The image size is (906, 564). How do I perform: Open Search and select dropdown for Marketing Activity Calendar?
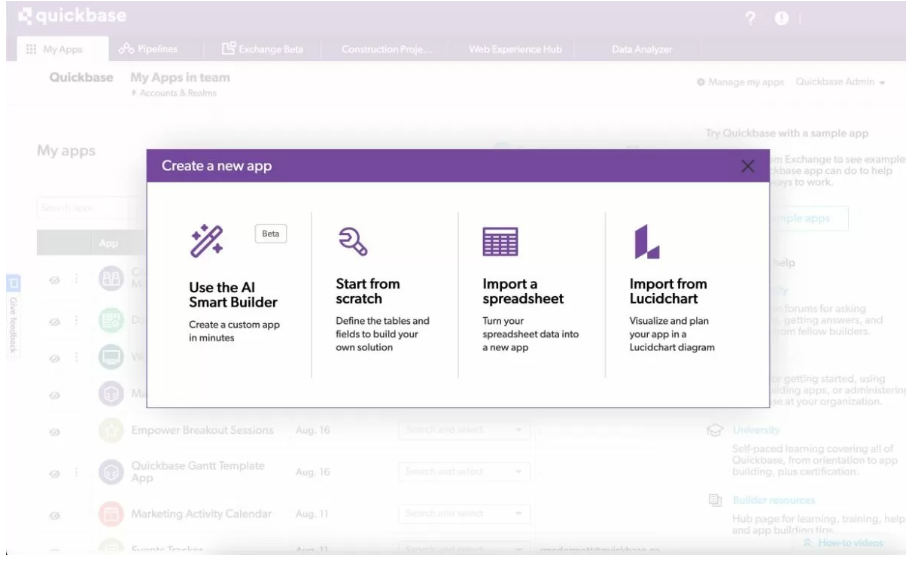[464, 513]
